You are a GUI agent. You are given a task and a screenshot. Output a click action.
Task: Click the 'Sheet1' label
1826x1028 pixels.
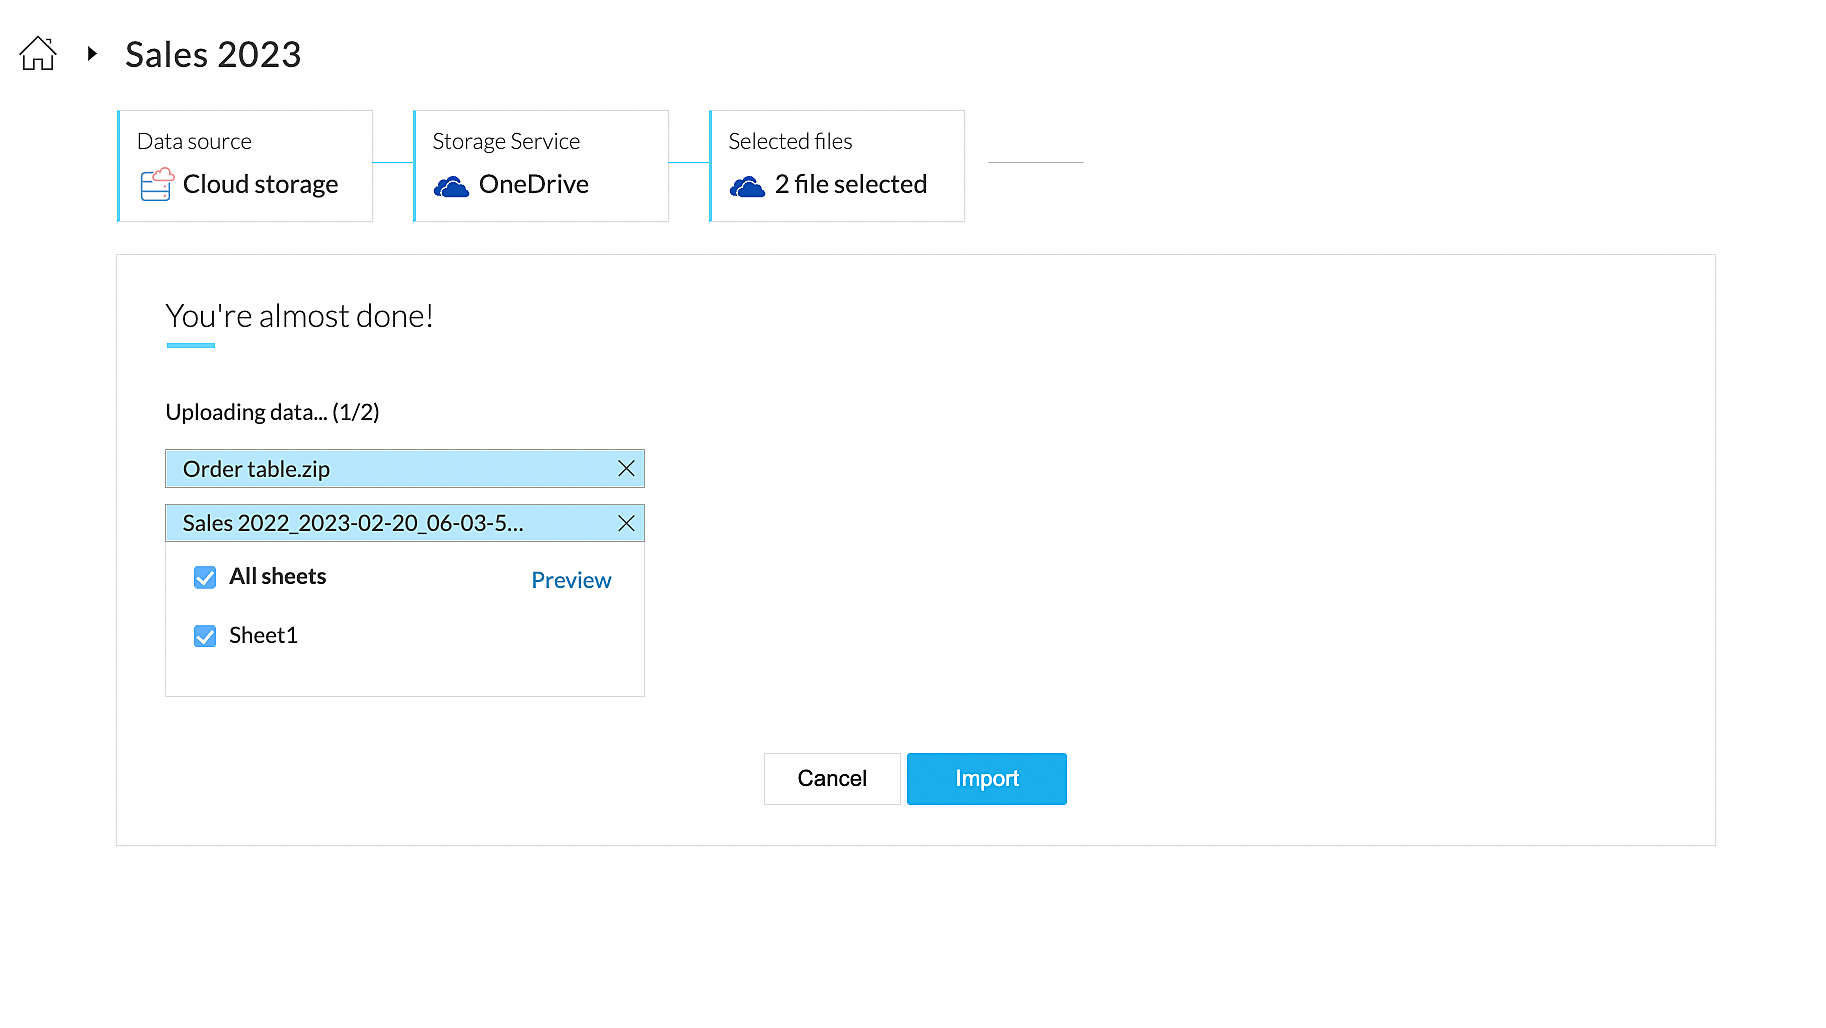tap(263, 635)
